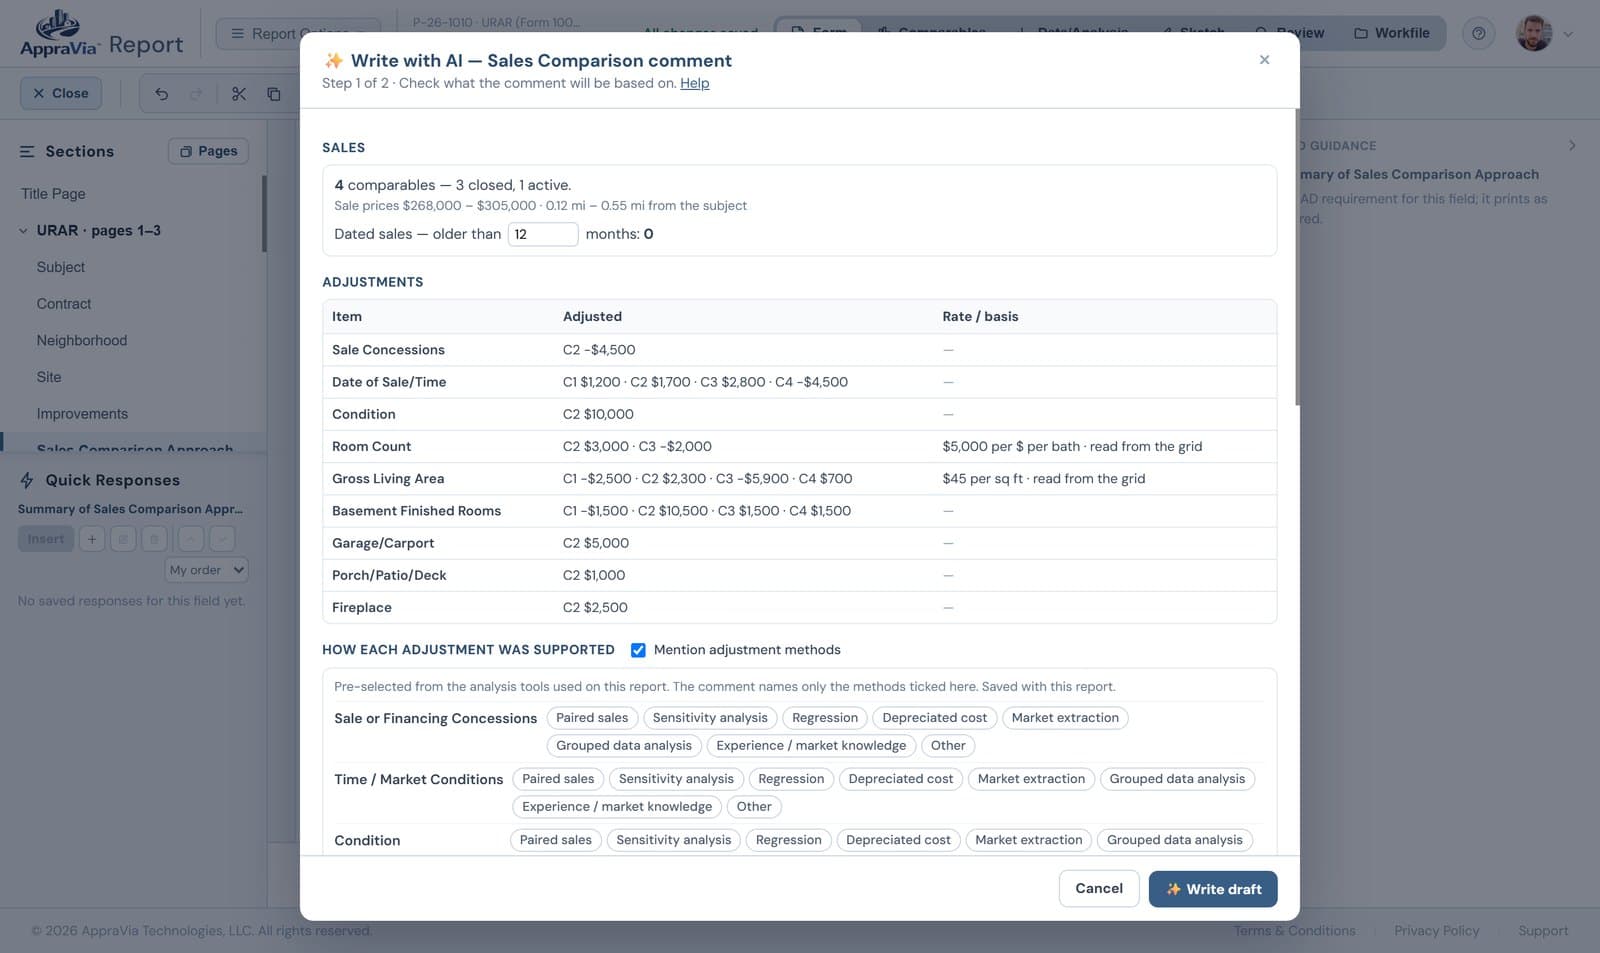Viewport: 1600px width, 953px height.
Task: Open the Improvements section
Action: 82,414
